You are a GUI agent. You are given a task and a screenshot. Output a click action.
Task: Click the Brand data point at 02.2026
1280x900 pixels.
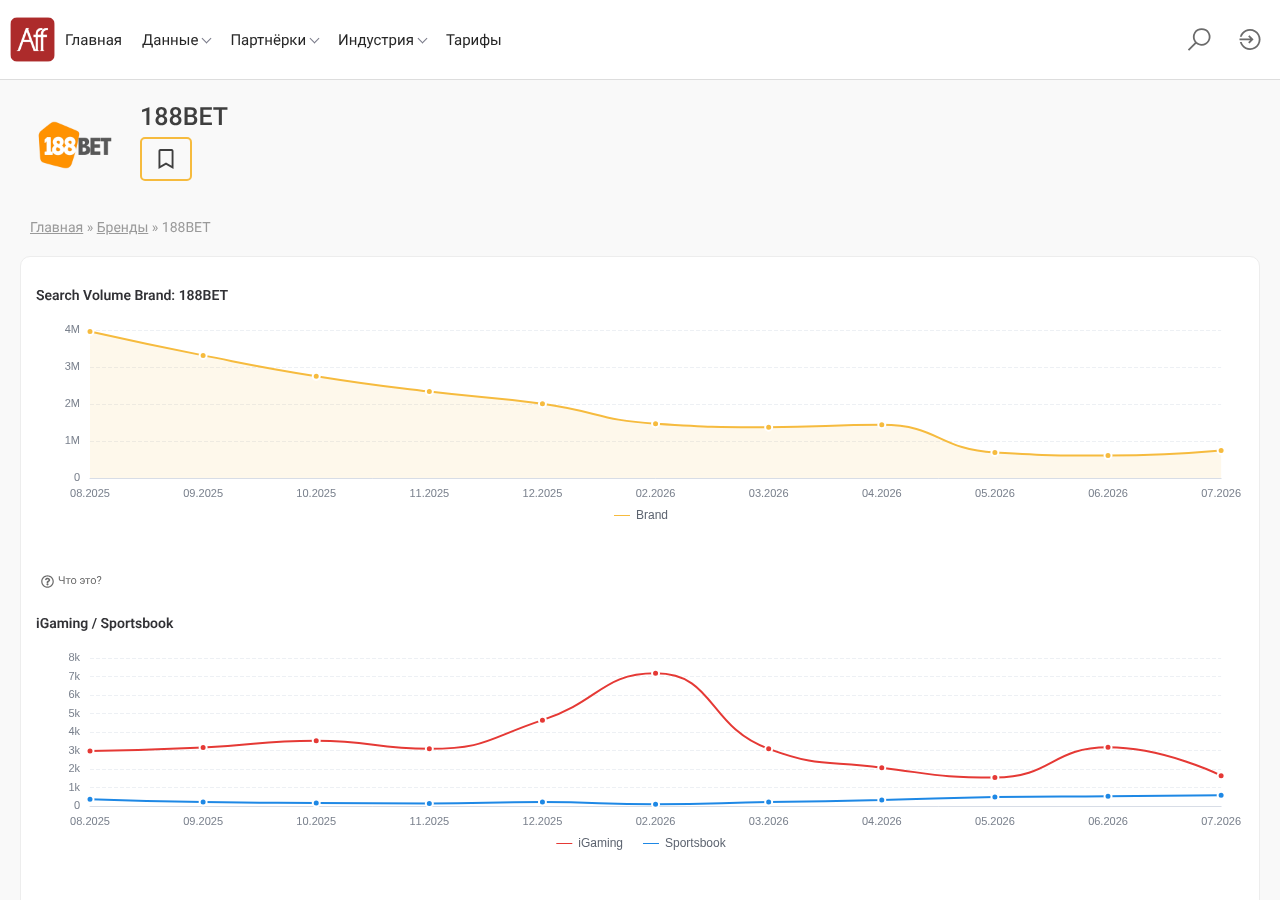656,424
